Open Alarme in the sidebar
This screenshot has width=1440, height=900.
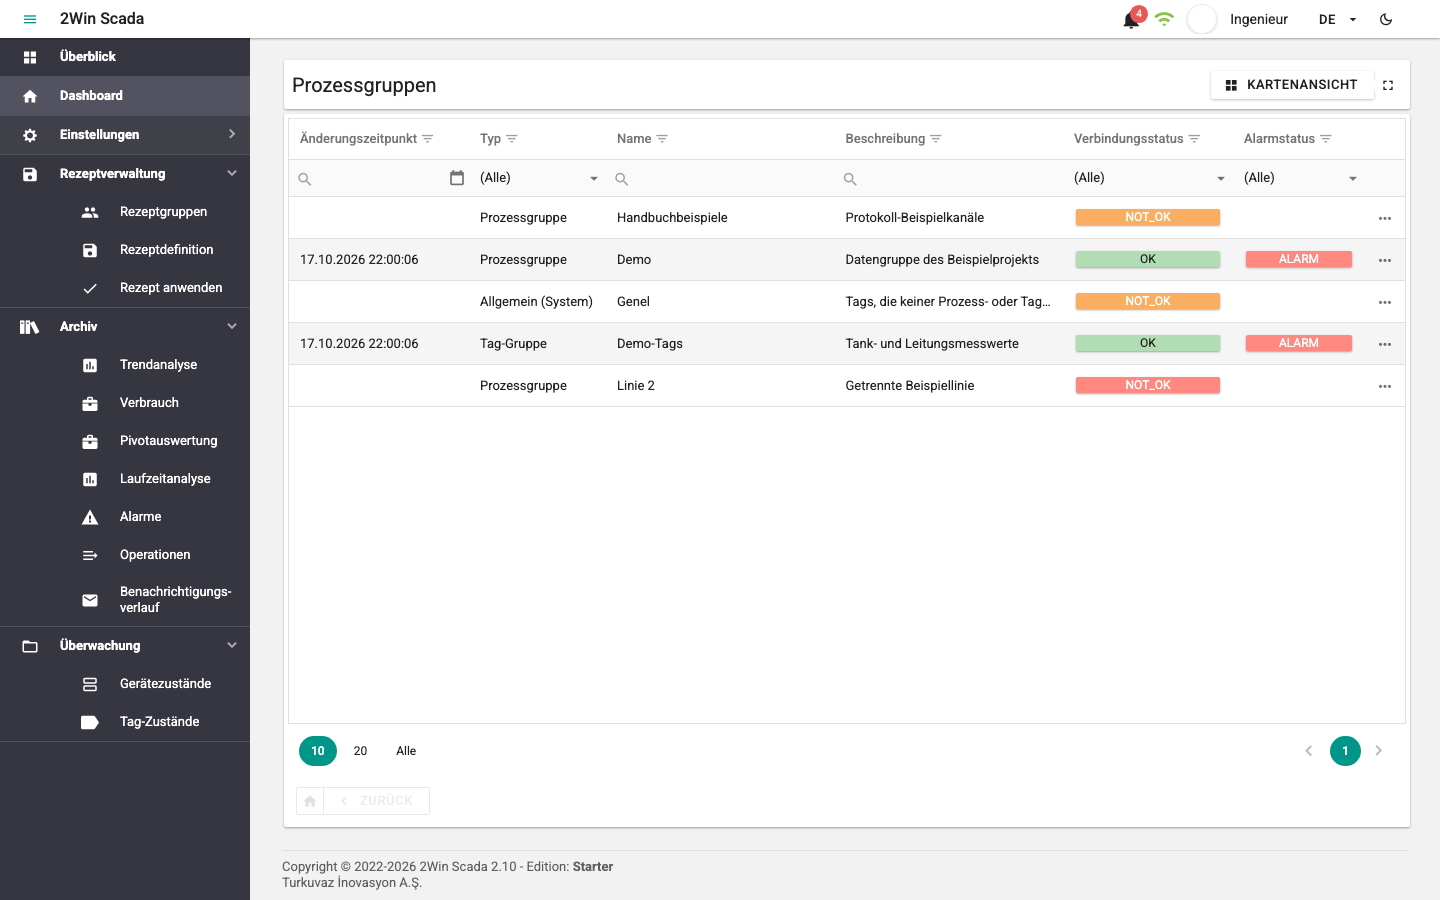coord(125,517)
